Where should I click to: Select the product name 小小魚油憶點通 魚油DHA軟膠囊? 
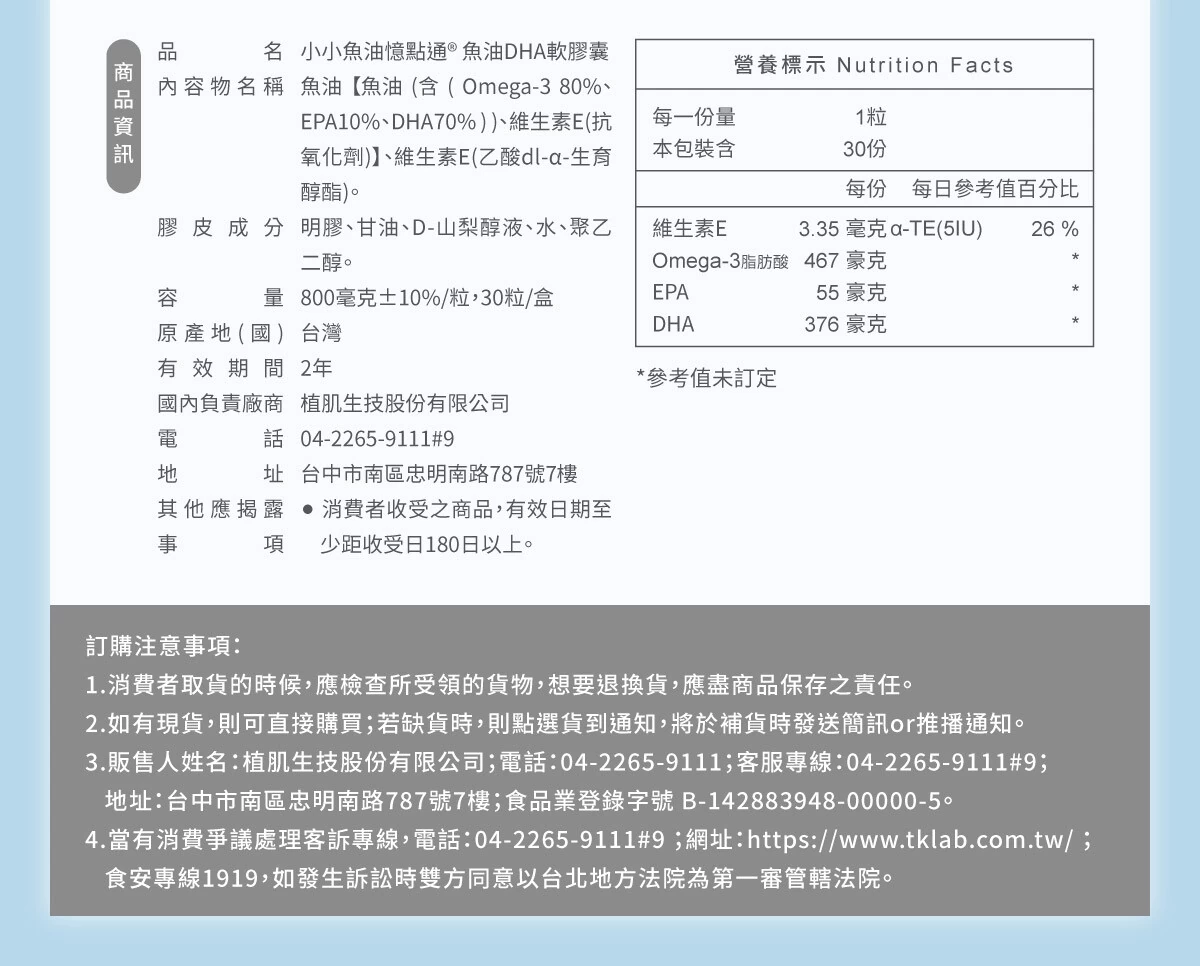(x=455, y=51)
